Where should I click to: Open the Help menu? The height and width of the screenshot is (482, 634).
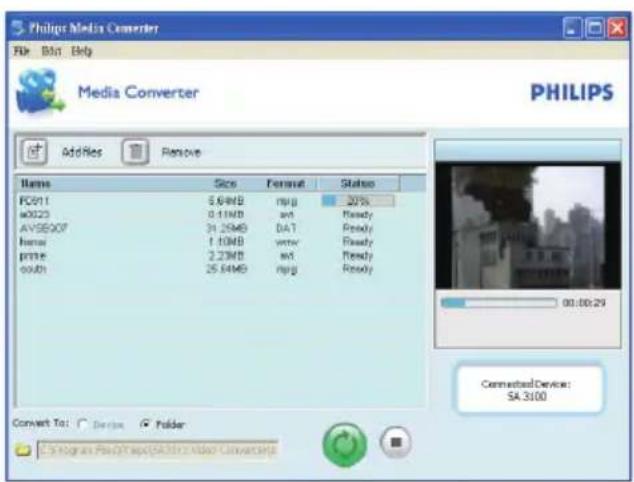pyautogui.click(x=82, y=51)
